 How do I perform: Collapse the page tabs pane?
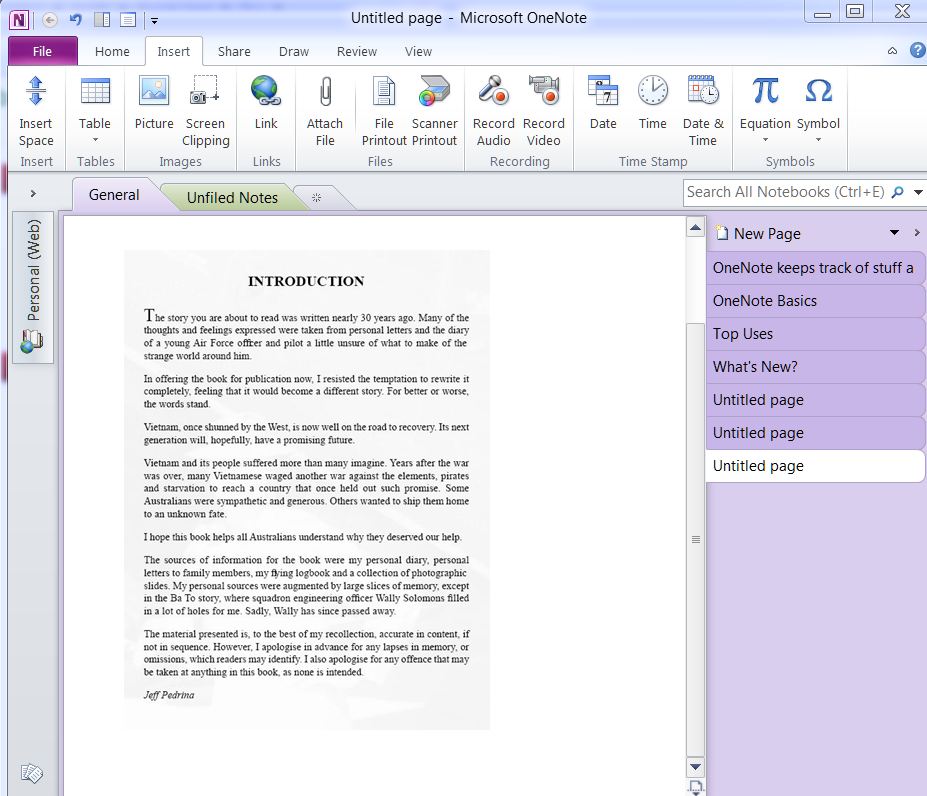tap(917, 232)
